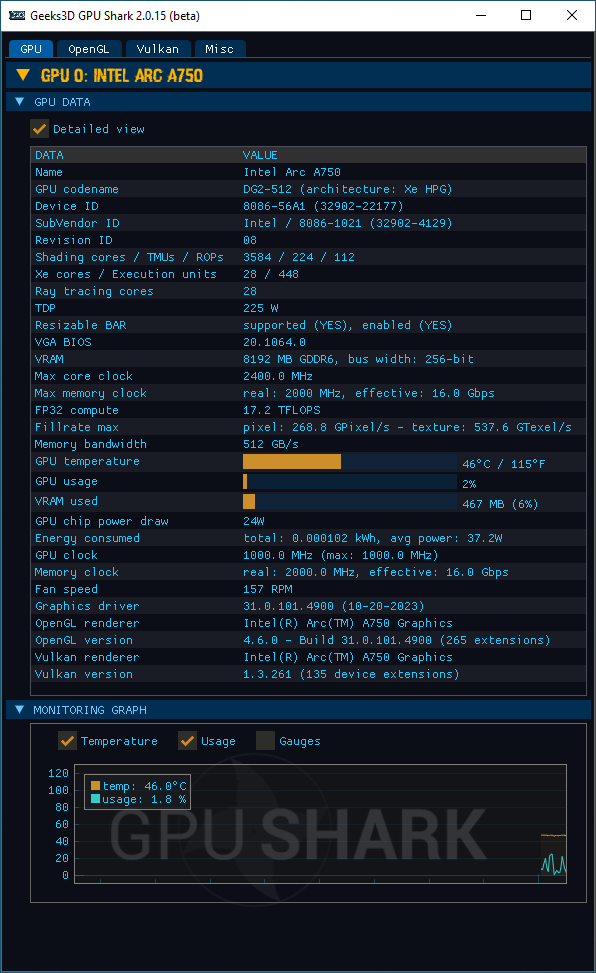Select the Misc tab
Screen dimensions: 596x973
220,49
